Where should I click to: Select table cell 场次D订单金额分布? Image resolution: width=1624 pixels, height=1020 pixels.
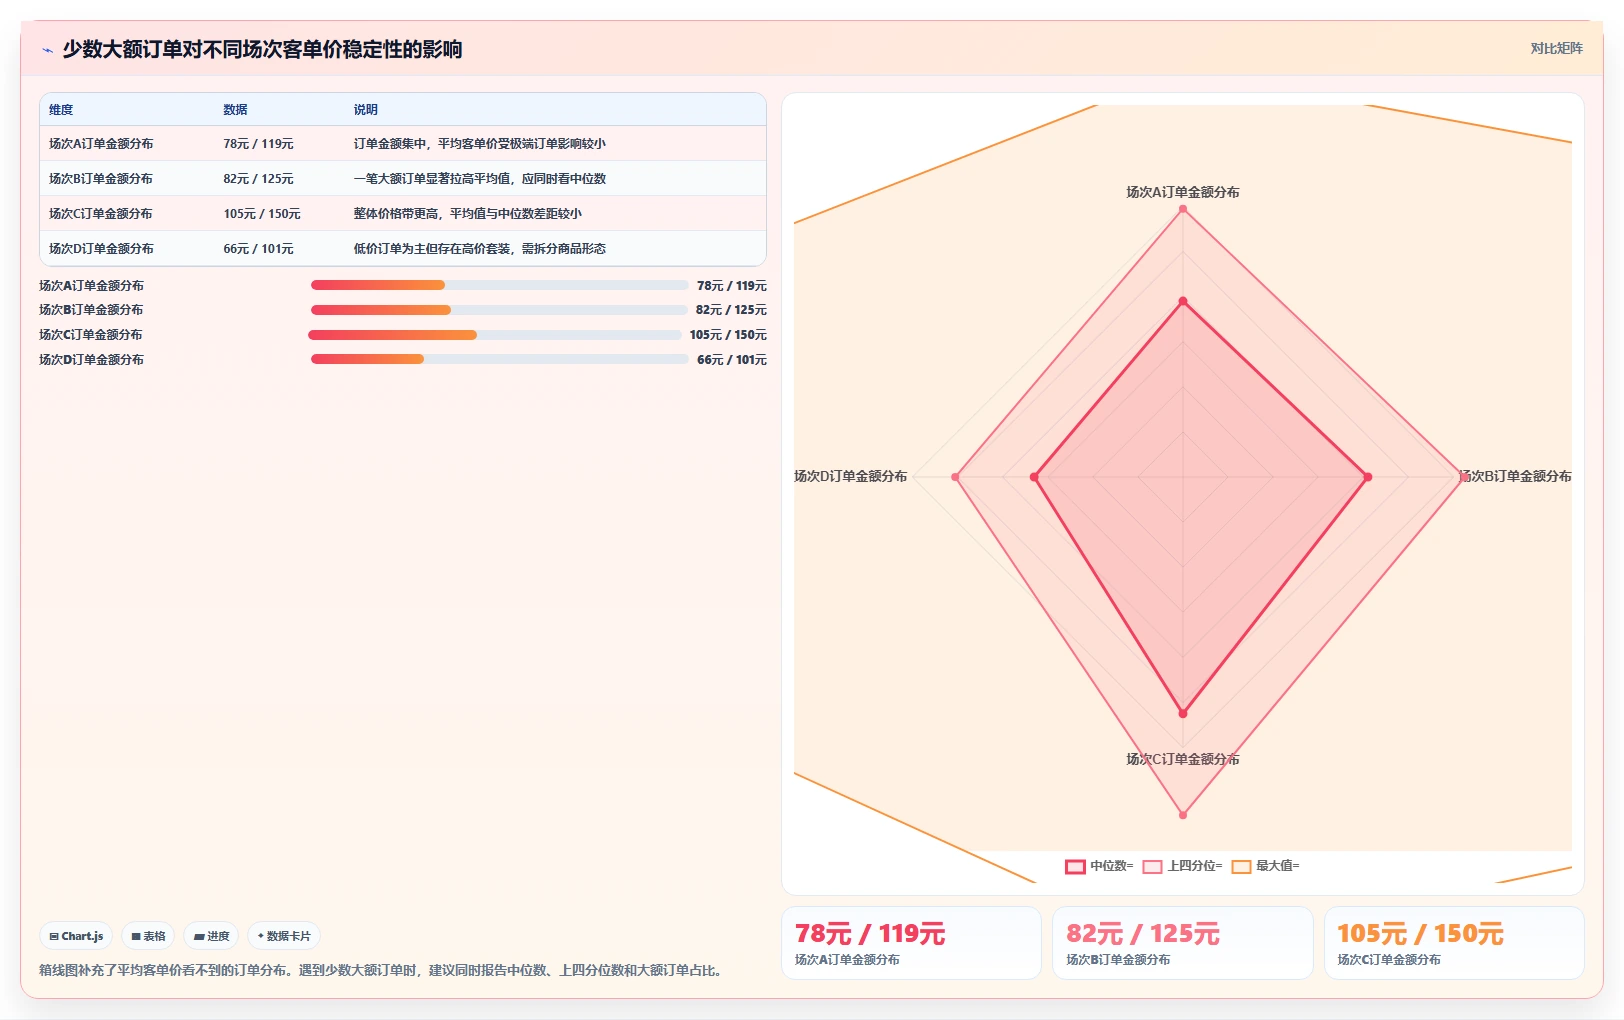click(x=101, y=249)
